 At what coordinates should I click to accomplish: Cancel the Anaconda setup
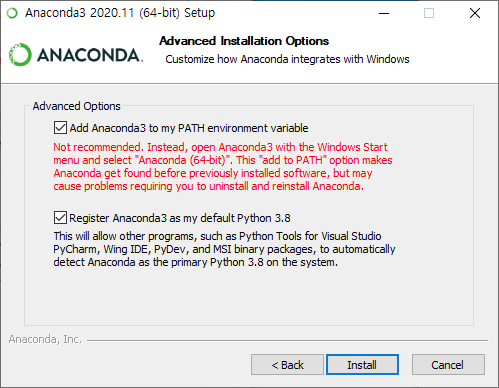point(448,365)
